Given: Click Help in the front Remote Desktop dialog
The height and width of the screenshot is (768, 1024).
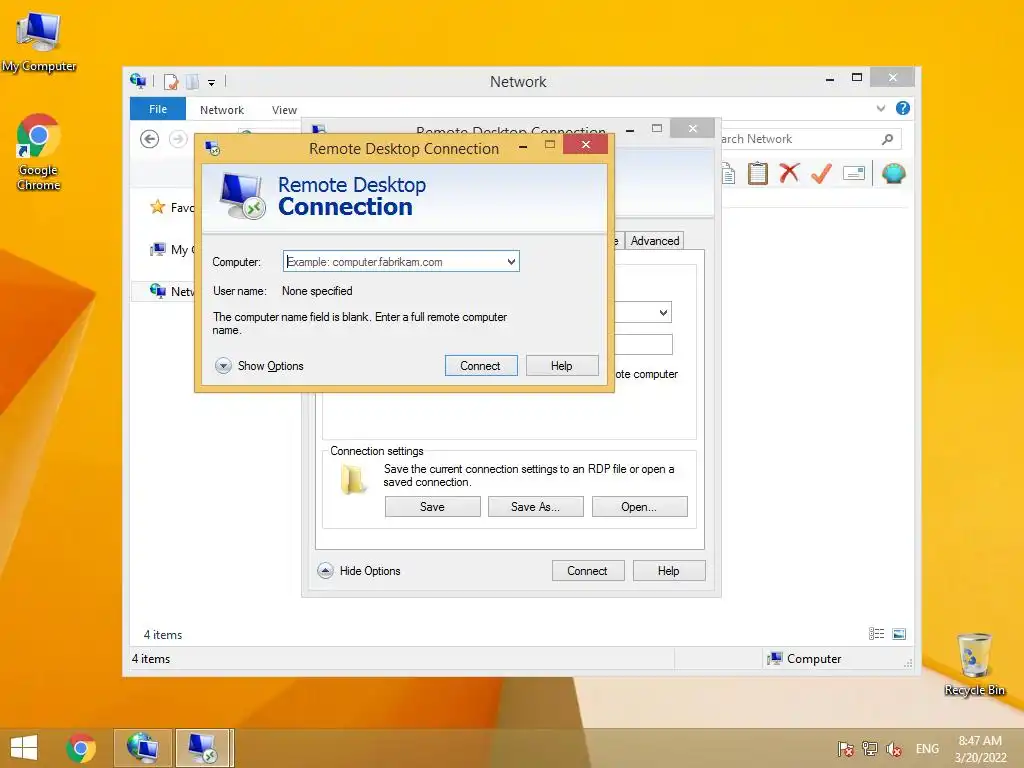Looking at the screenshot, I should [x=562, y=366].
